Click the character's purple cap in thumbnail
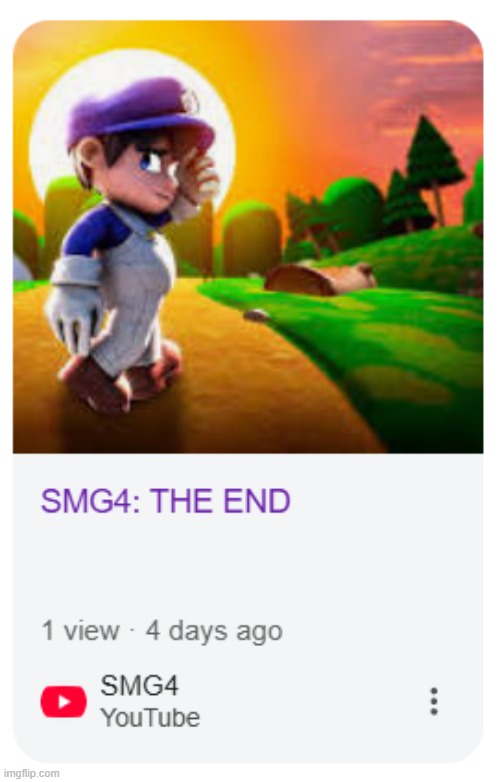Image resolution: width=500 pixels, height=782 pixels. [141, 112]
